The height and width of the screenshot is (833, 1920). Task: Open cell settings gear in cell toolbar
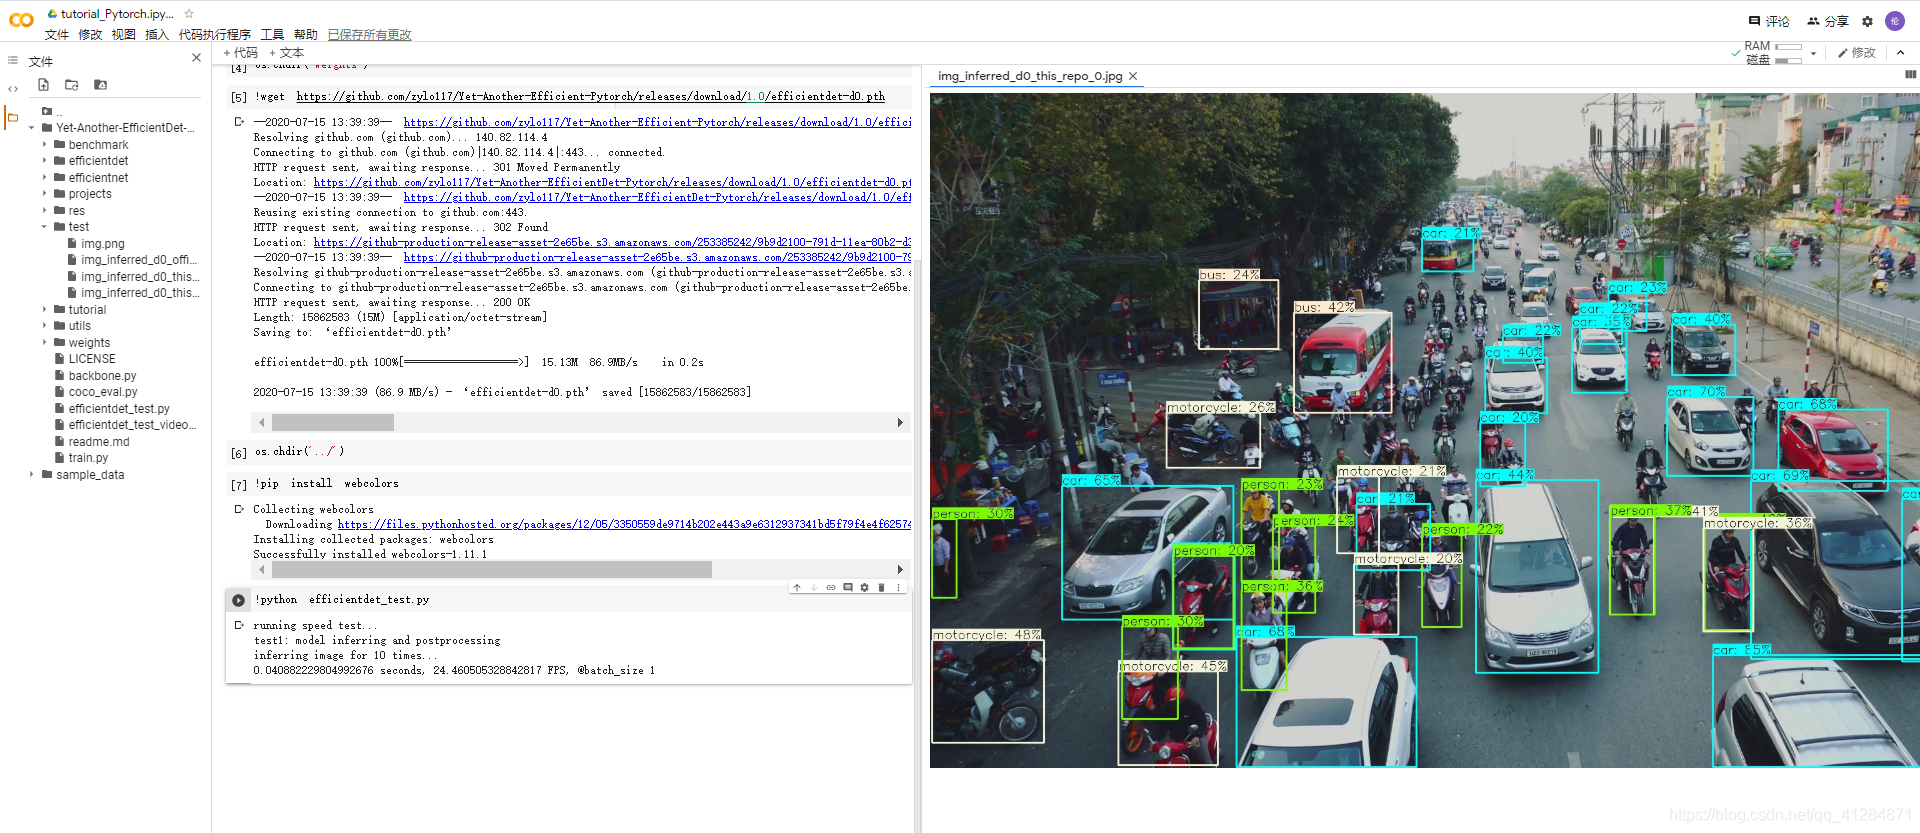tap(865, 588)
